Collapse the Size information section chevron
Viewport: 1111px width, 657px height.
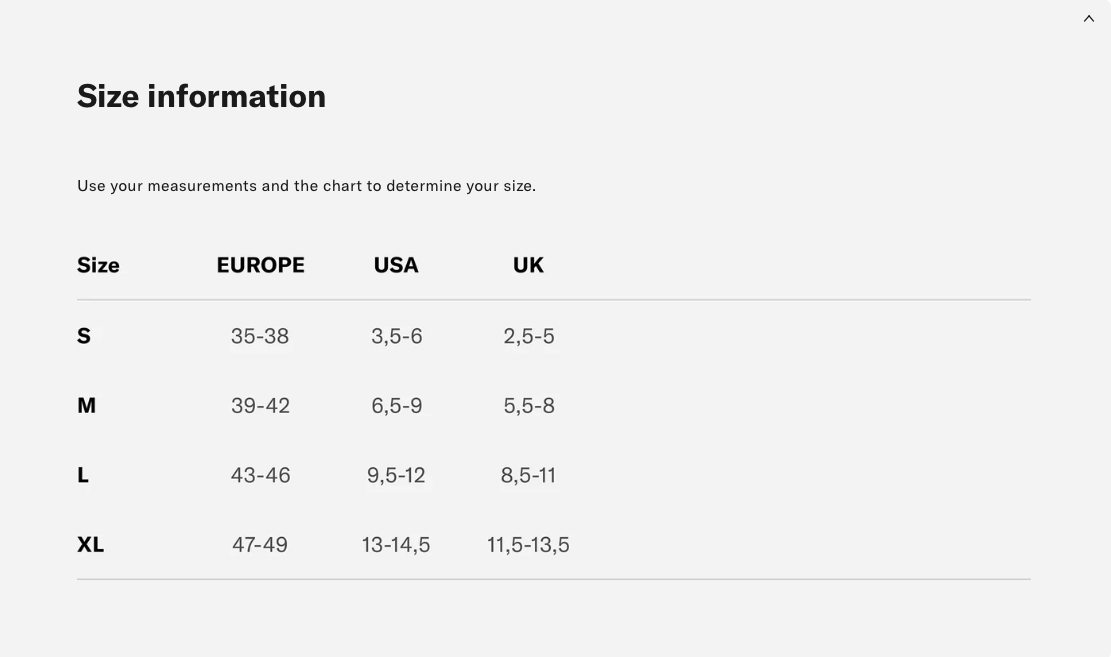click(1089, 19)
